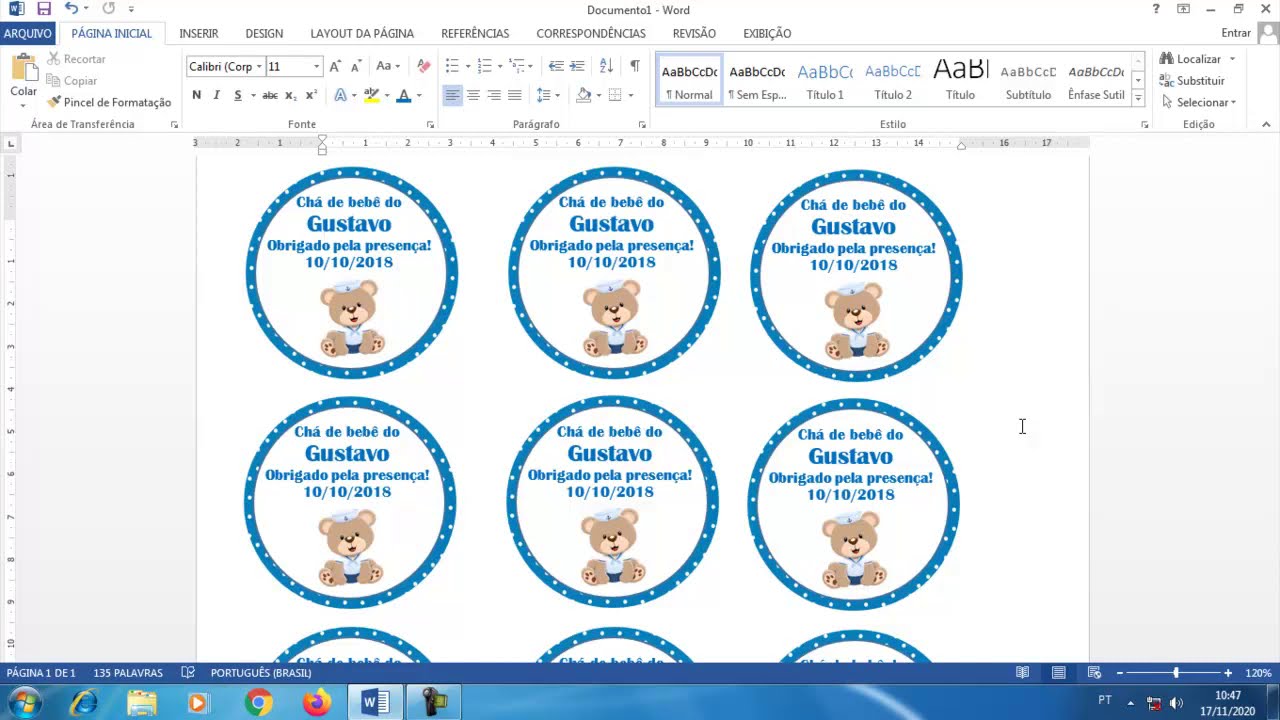Open change case Aa dropdown
The width and height of the screenshot is (1280, 720).
(388, 66)
